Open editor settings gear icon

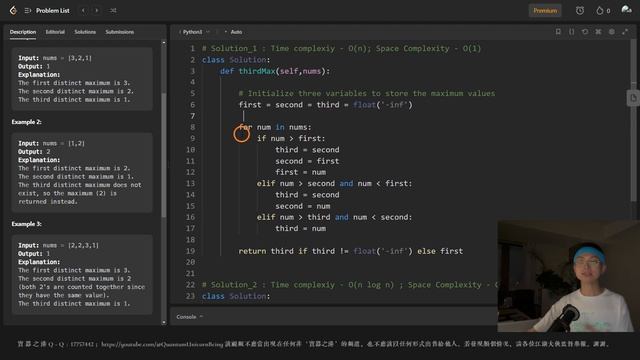(x=611, y=31)
